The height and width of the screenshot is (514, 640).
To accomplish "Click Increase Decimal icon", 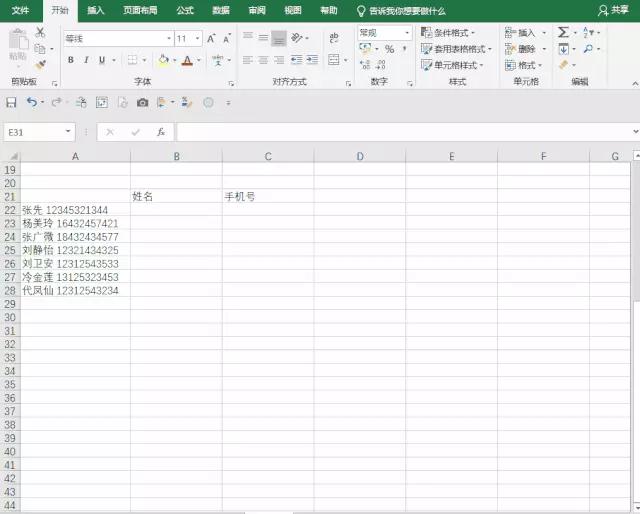I will click(x=365, y=65).
